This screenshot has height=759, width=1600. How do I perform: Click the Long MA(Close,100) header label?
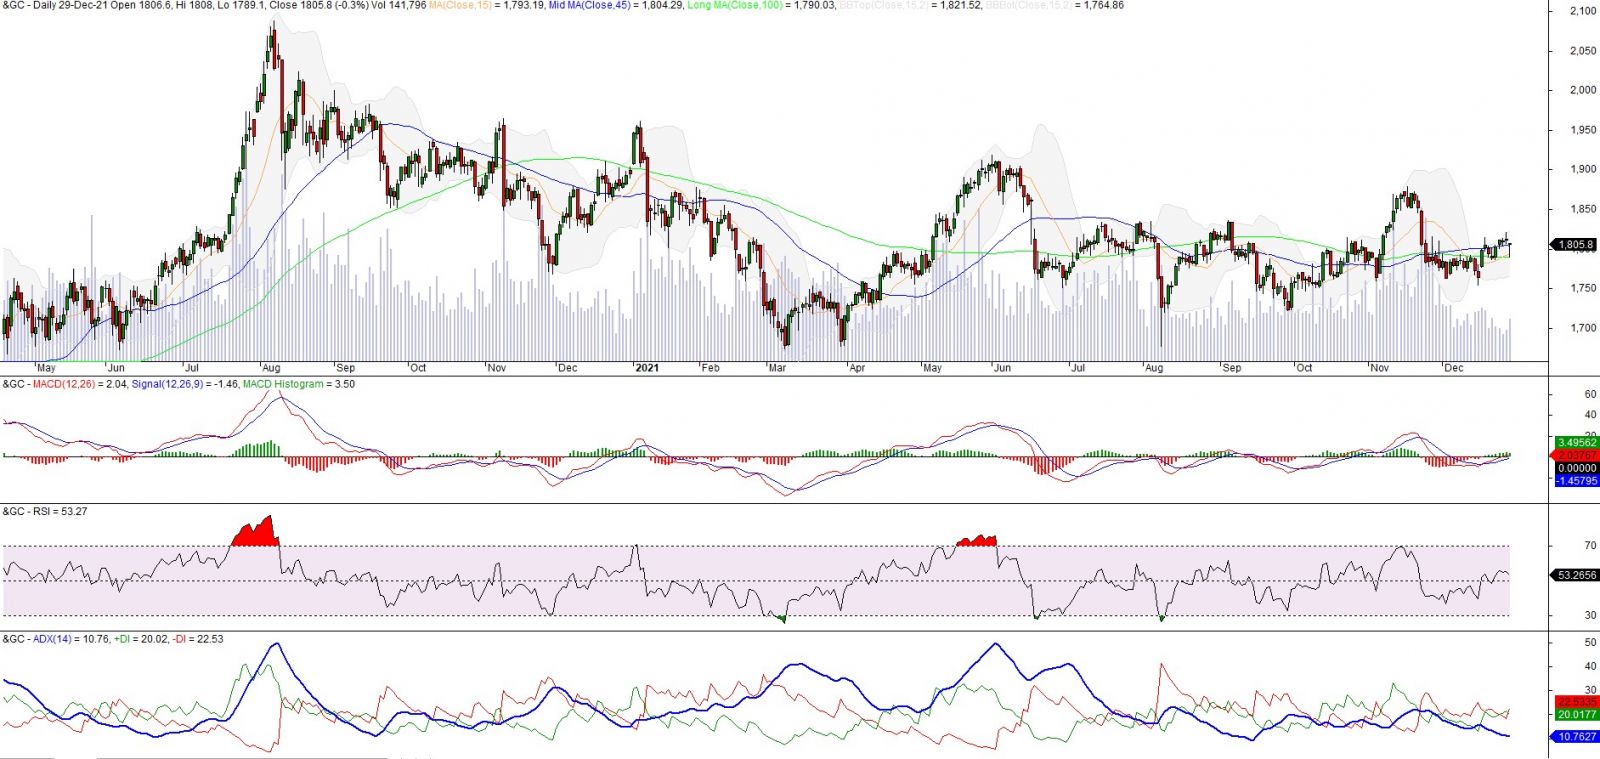pos(735,5)
